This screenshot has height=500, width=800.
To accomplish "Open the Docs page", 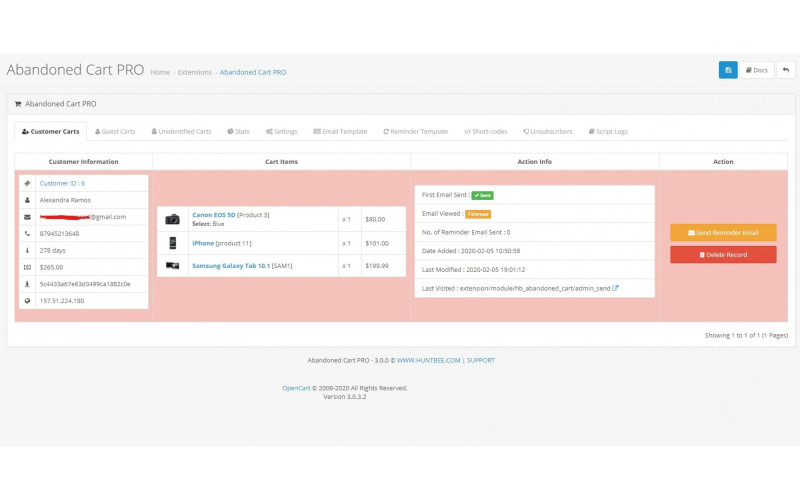I will point(757,70).
